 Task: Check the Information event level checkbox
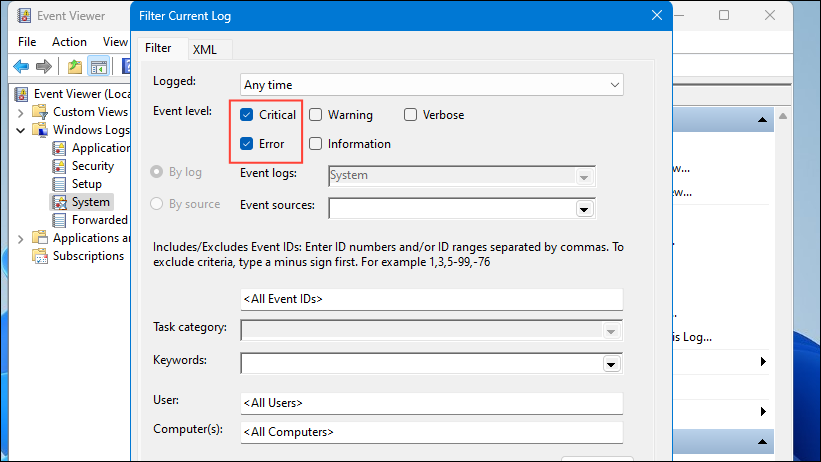[315, 144]
